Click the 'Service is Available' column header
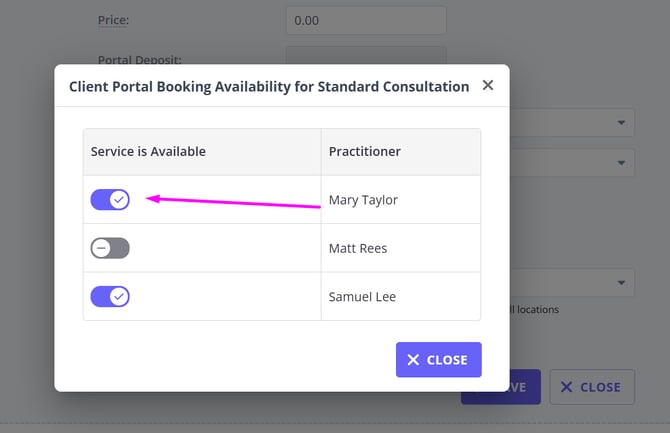 coord(148,152)
